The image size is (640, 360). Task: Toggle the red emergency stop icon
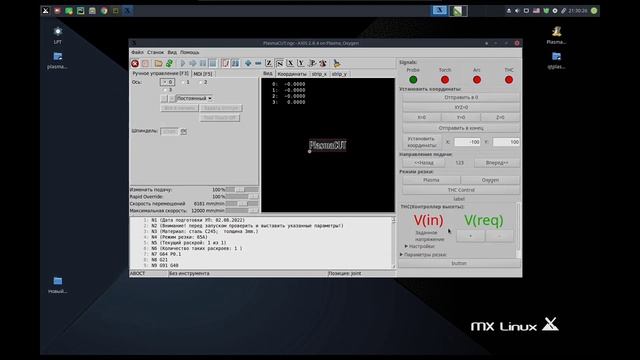tap(135, 63)
